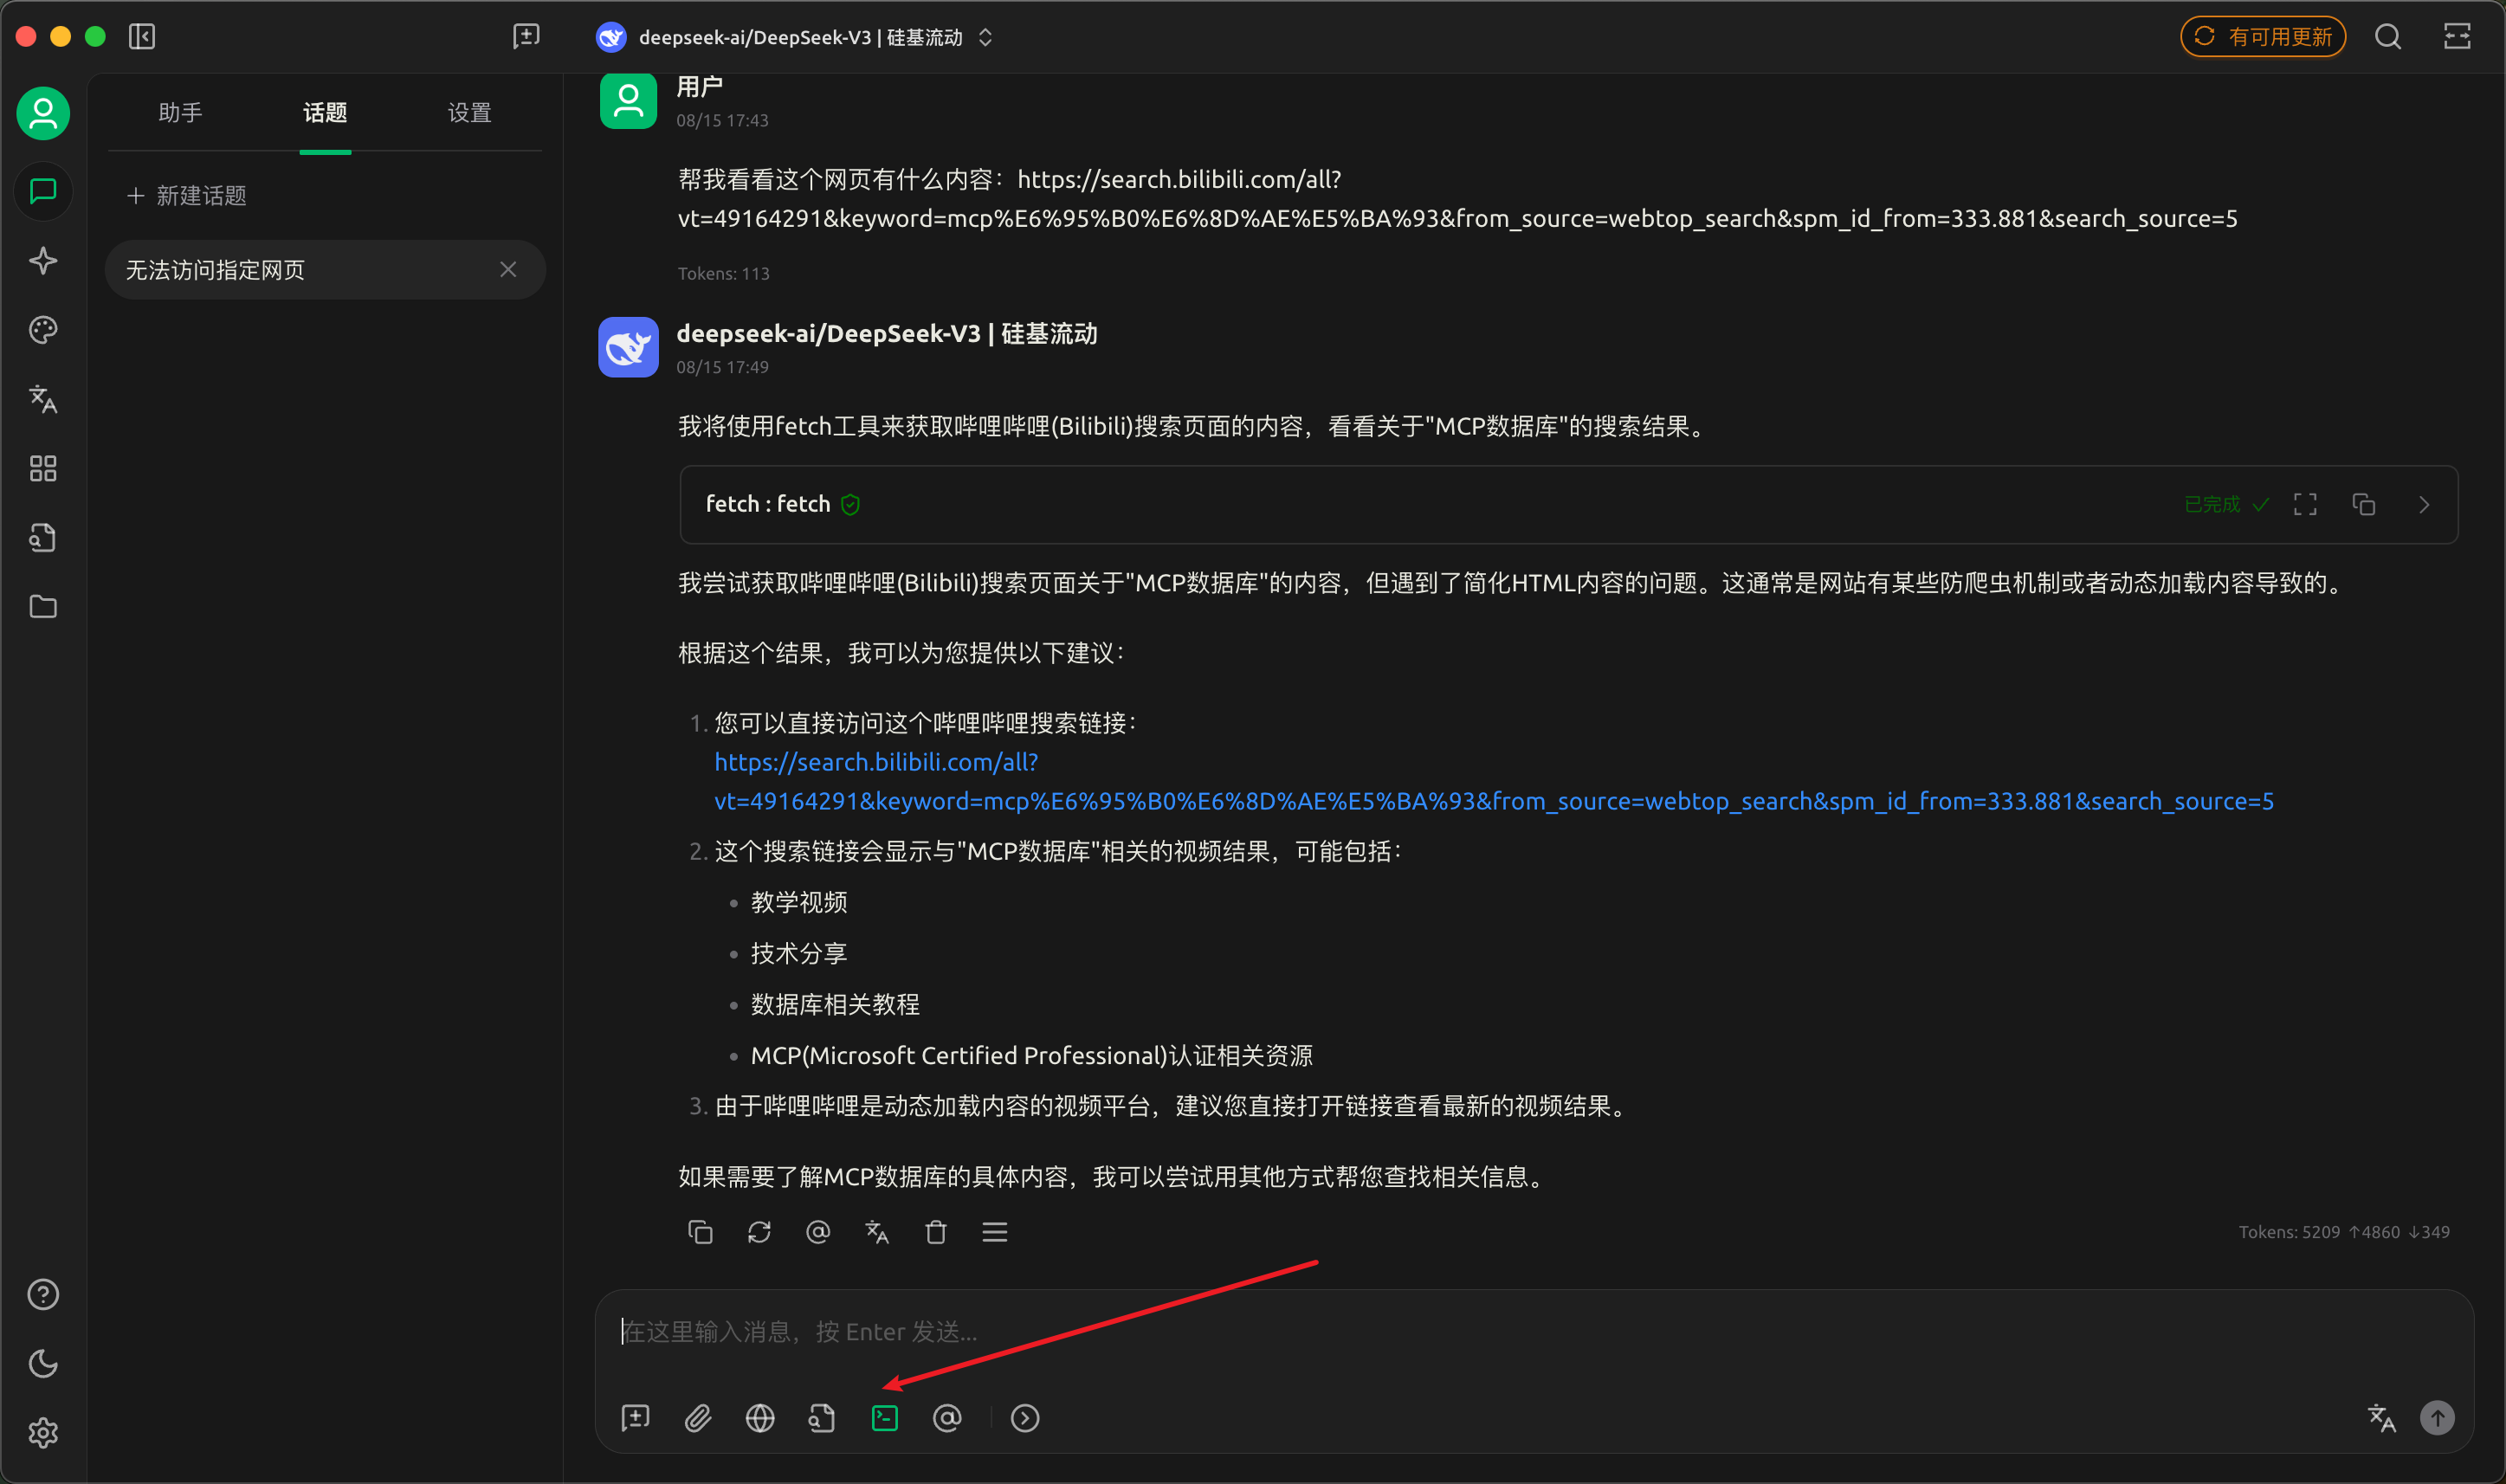Collapse the left sidebar panel
Image resolution: width=2506 pixels, height=1484 pixels.
pyautogui.click(x=142, y=37)
